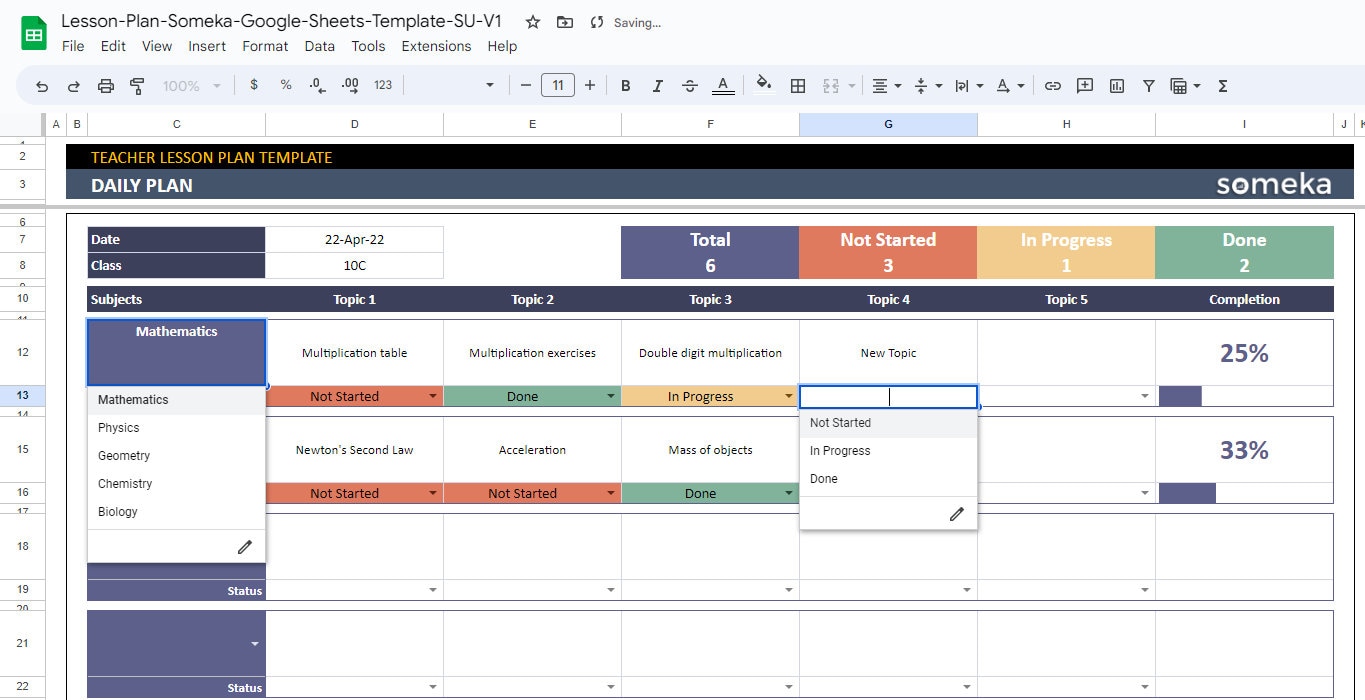The image size is (1365, 700).
Task: Apply bold formatting to selected cell
Action: (x=625, y=85)
